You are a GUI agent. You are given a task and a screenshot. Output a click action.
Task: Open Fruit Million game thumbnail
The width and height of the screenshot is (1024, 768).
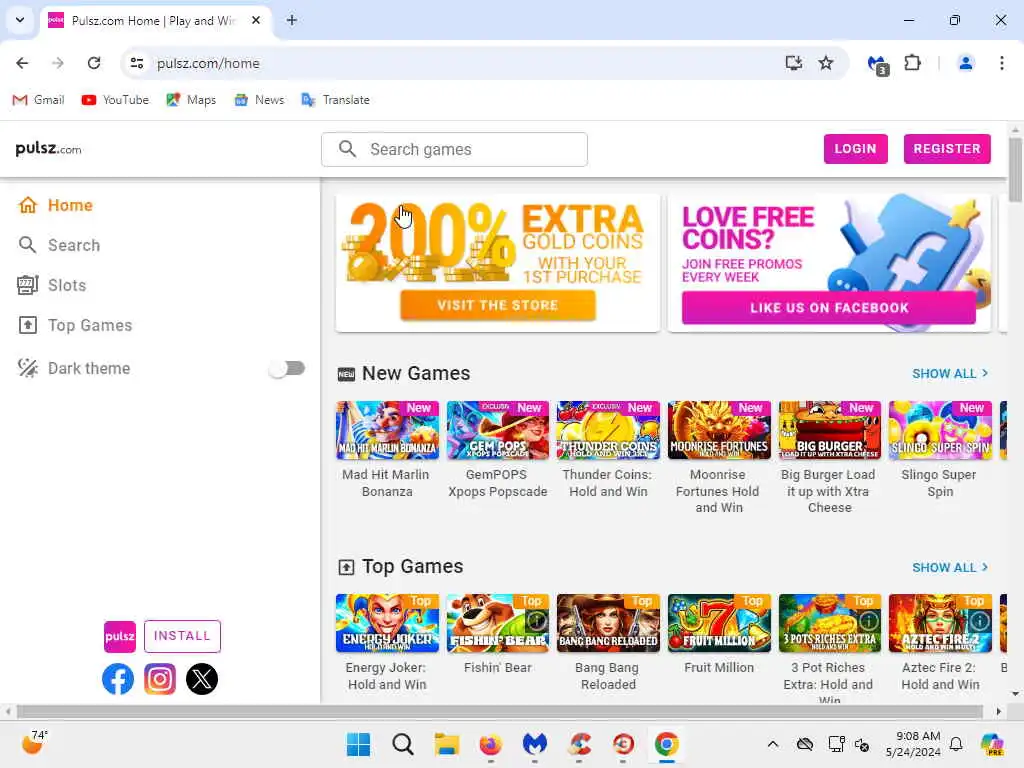(719, 623)
